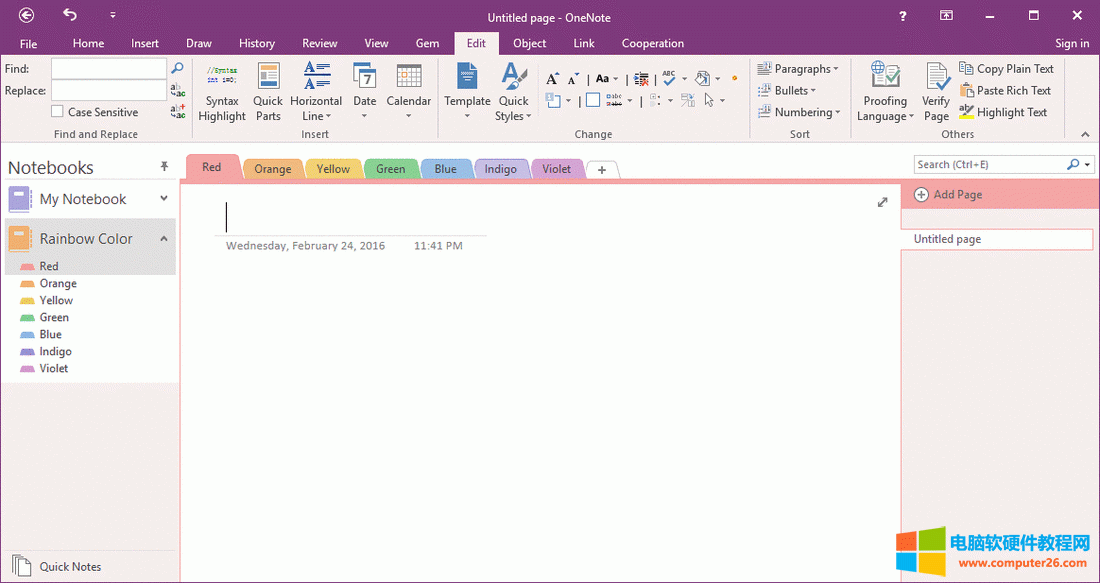1100x583 pixels.
Task: Toggle full page view with the expand arrow
Action: tap(882, 202)
